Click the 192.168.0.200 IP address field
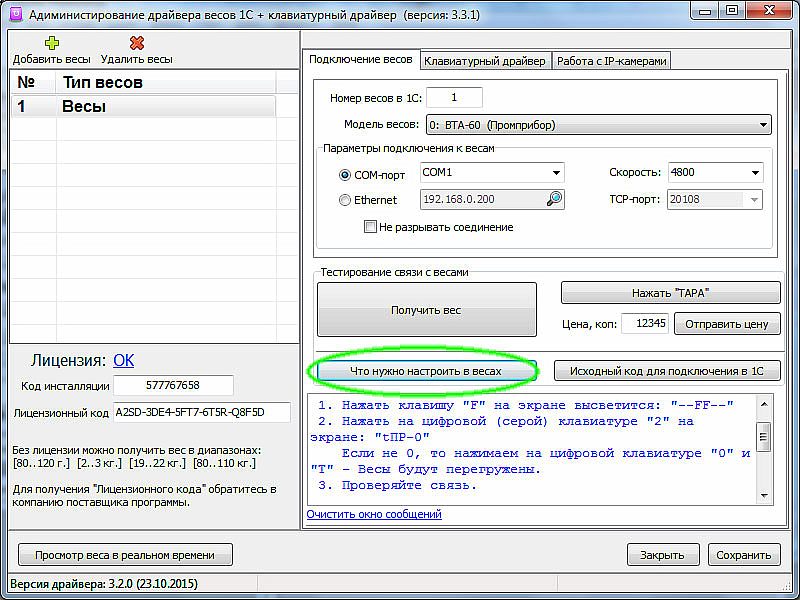The height and width of the screenshot is (600, 800). point(483,199)
